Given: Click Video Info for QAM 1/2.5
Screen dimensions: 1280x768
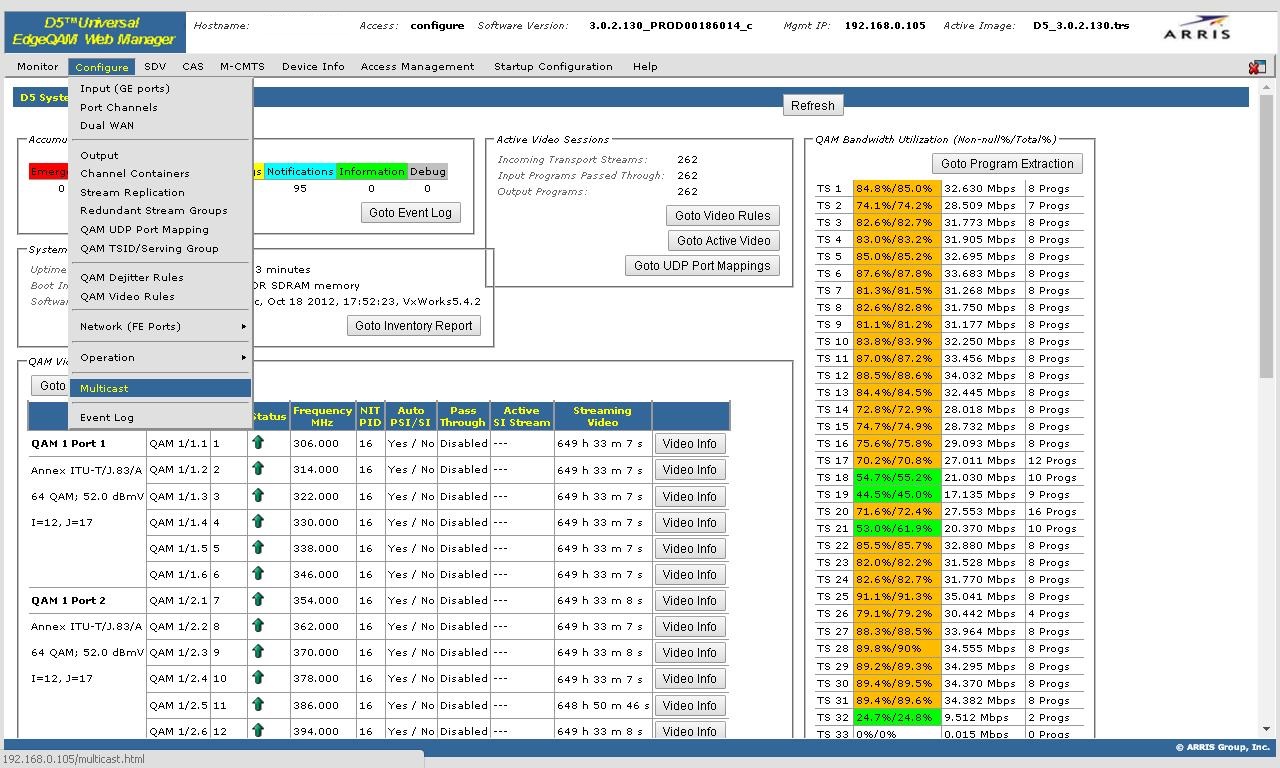Looking at the screenshot, I should [690, 706].
